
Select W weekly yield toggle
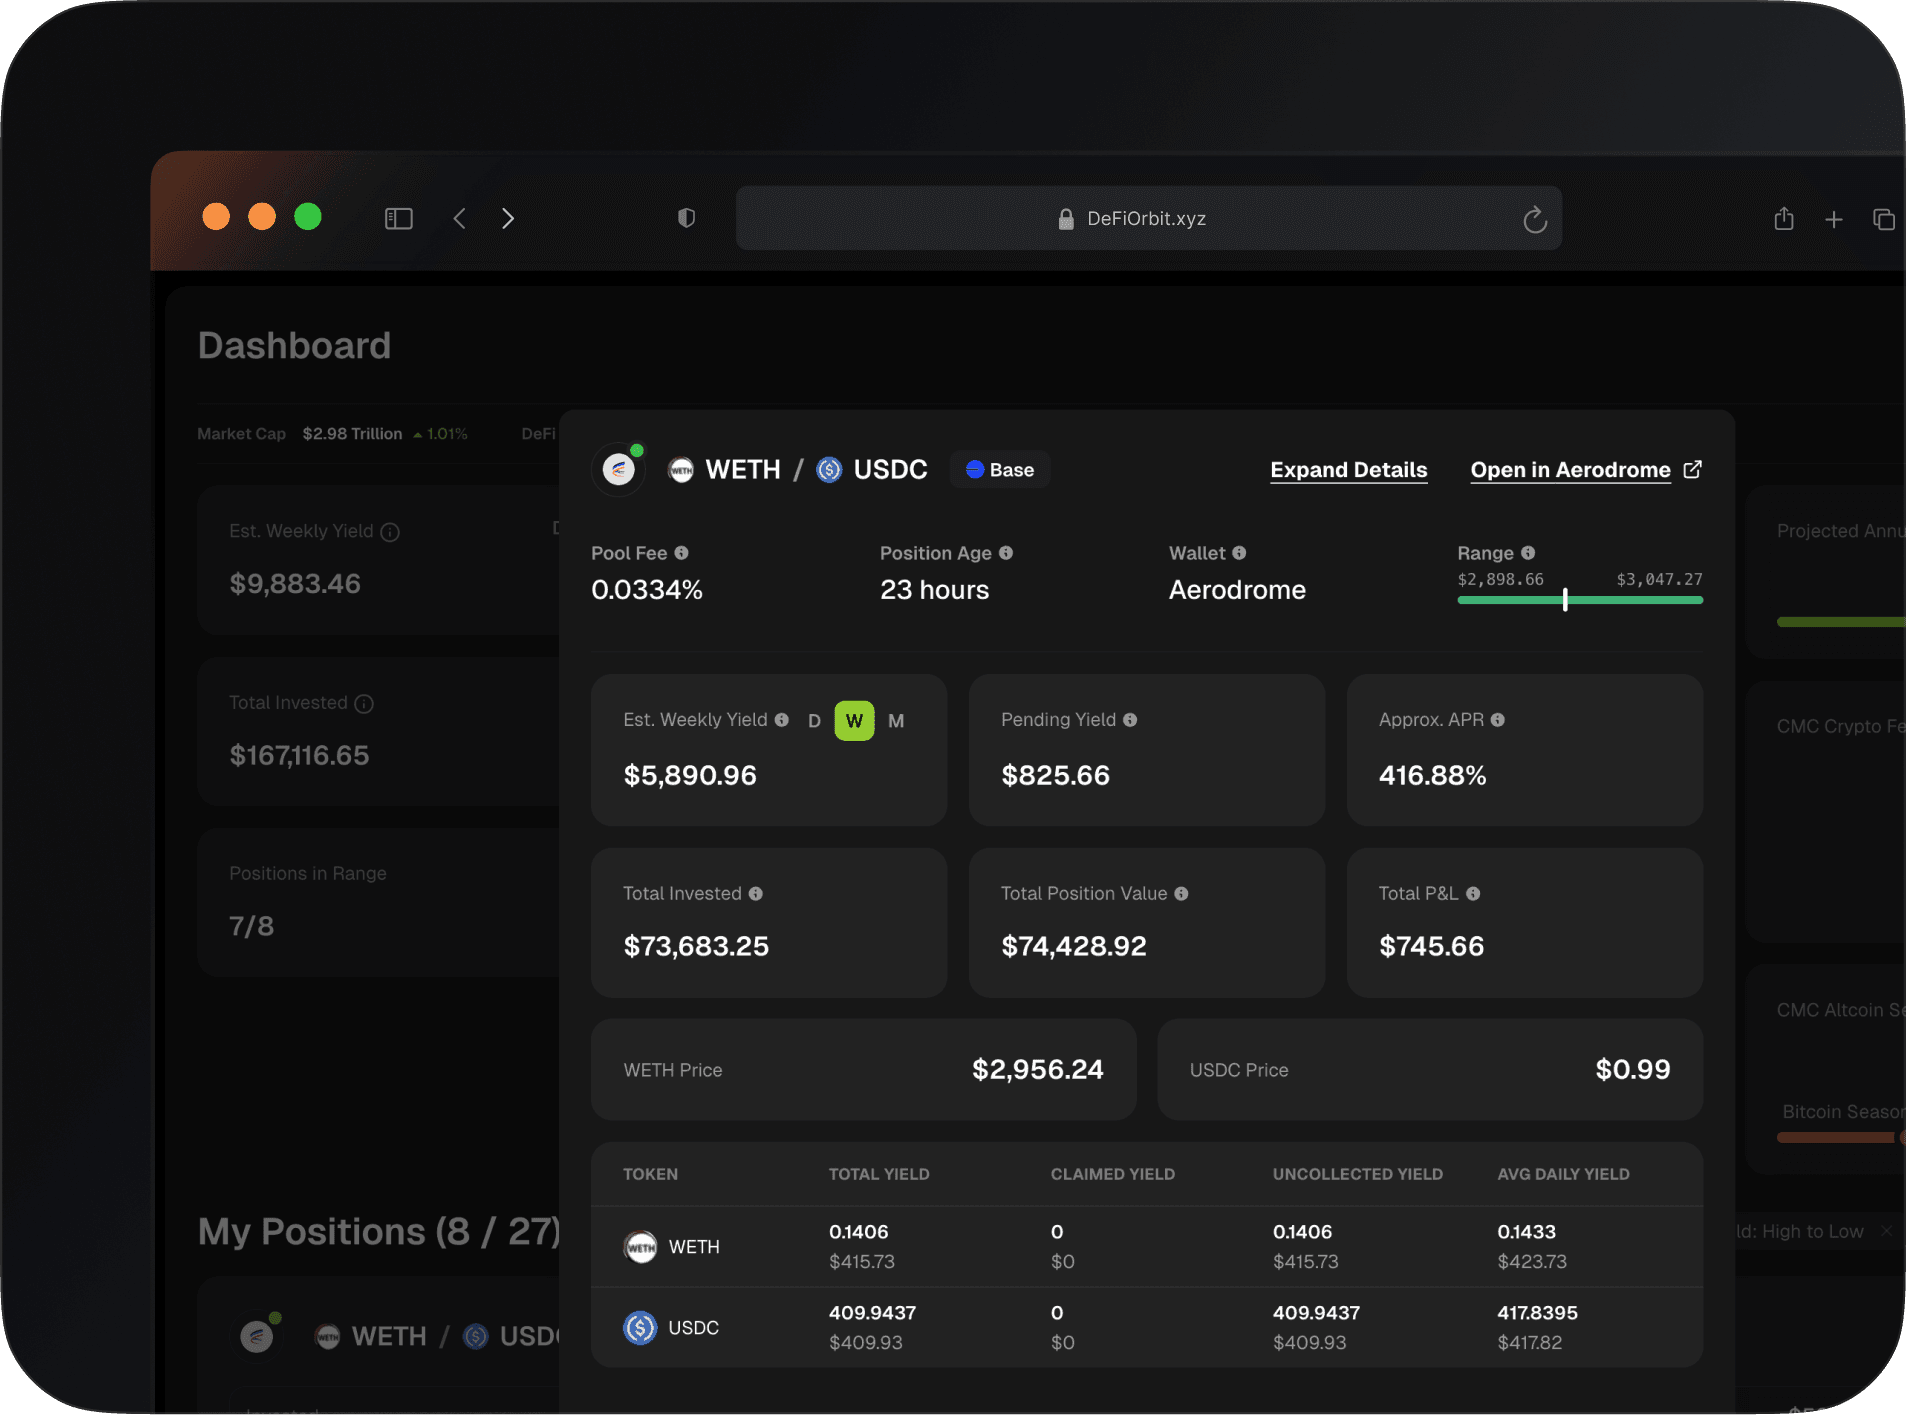854,721
